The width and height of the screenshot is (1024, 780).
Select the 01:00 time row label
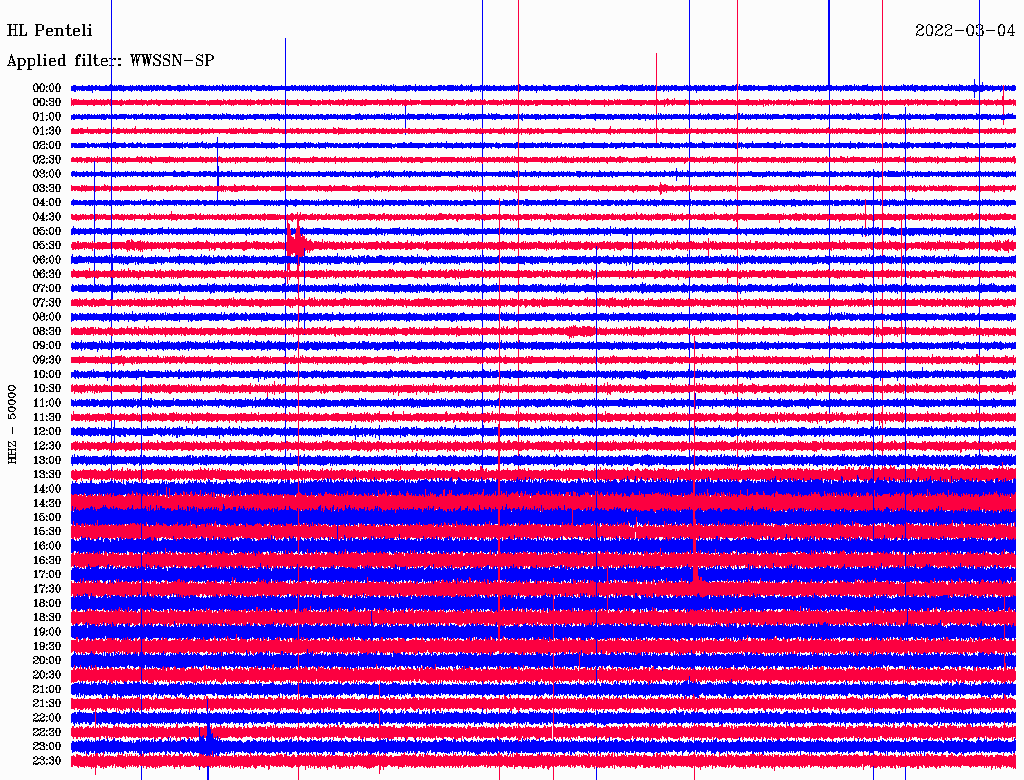[47, 116]
